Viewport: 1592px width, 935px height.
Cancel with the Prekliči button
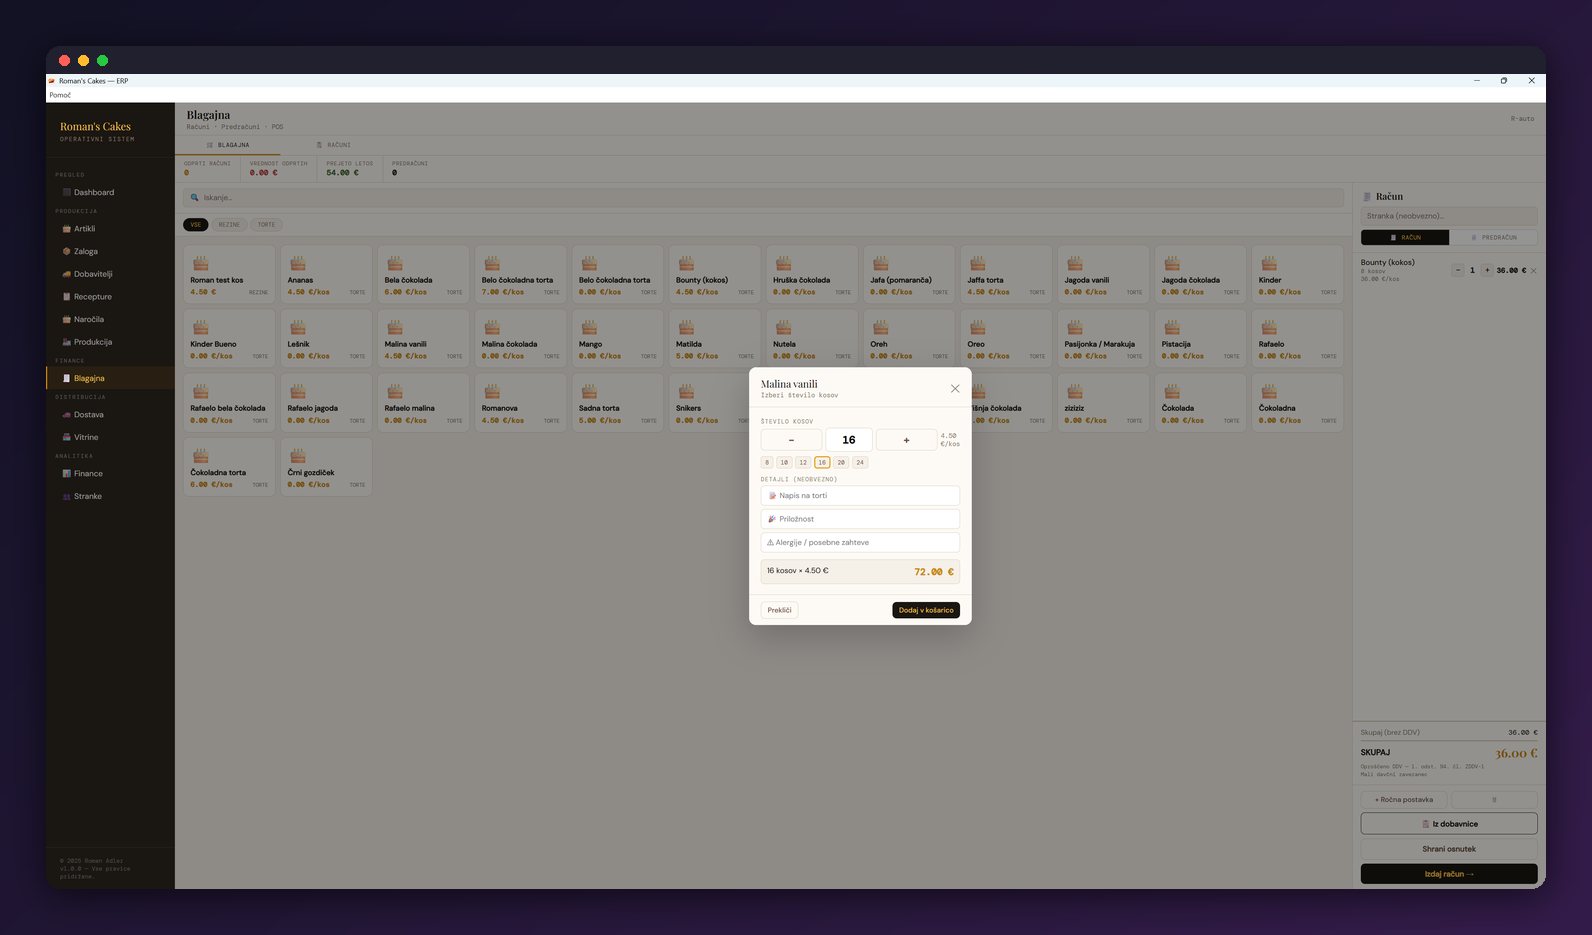tap(779, 610)
